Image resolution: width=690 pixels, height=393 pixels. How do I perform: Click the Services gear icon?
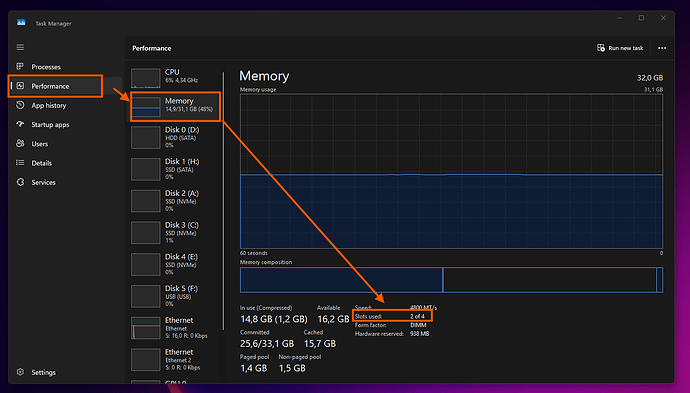coord(20,182)
